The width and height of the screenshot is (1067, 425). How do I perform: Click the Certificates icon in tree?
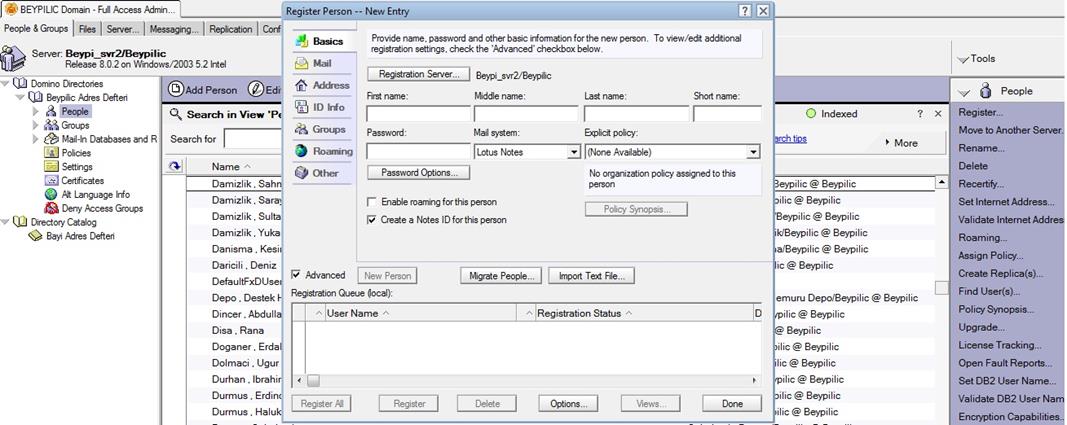51,180
